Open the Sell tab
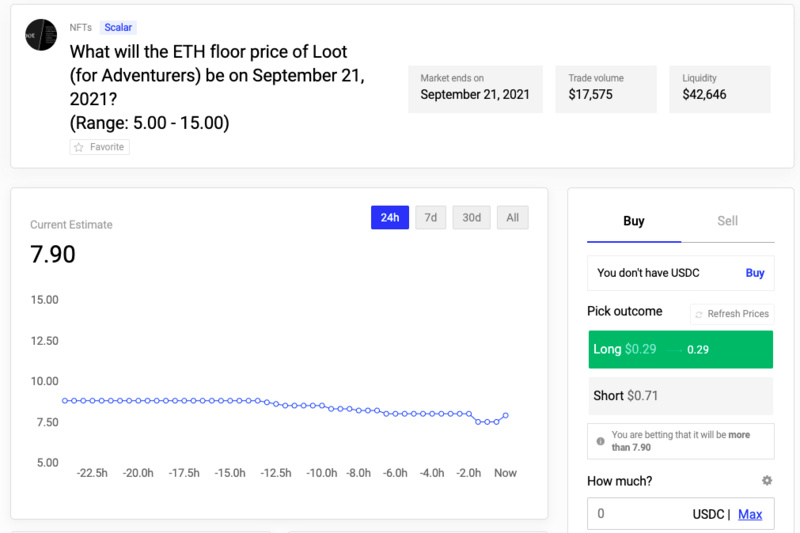This screenshot has height=533, width=800. (x=728, y=221)
